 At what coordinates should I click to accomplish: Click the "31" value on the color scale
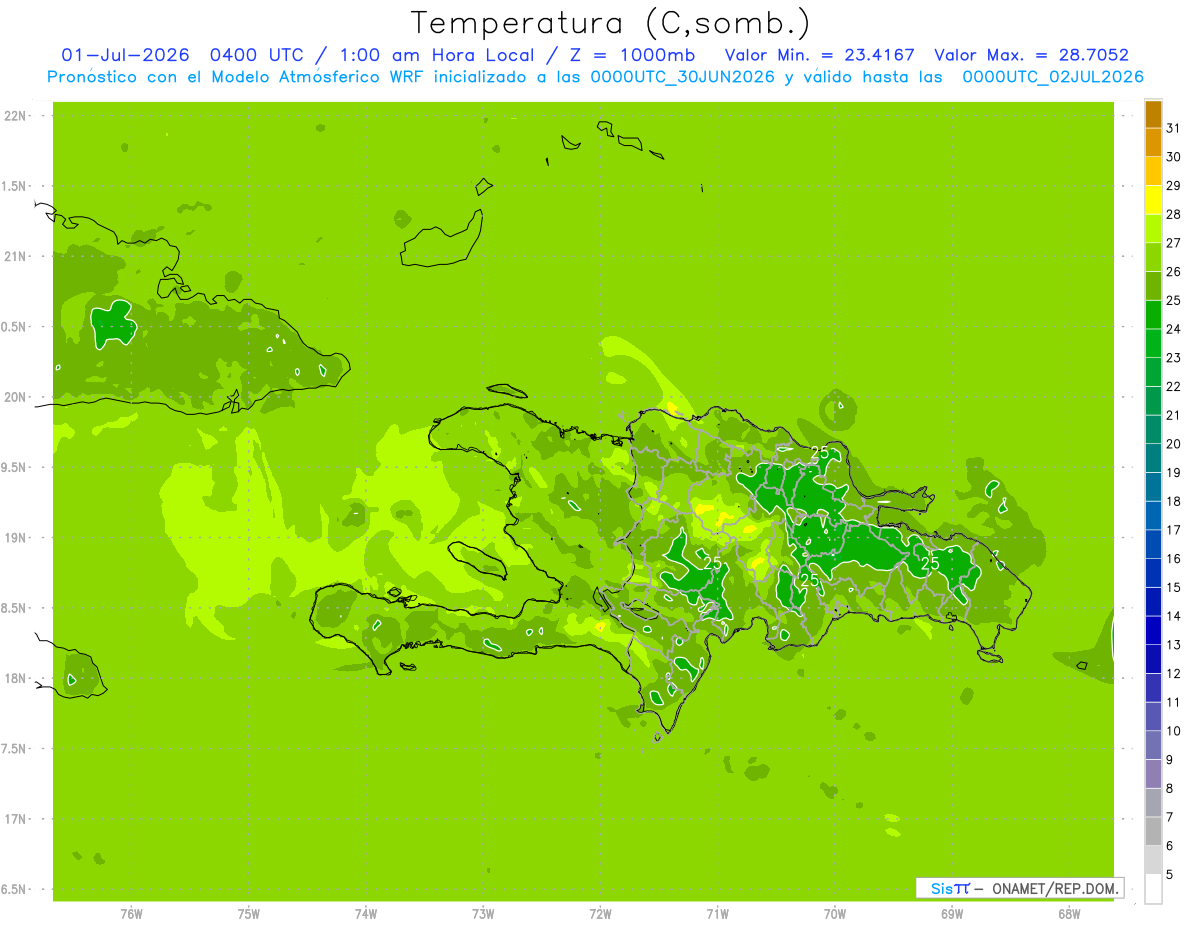[x=1174, y=128]
